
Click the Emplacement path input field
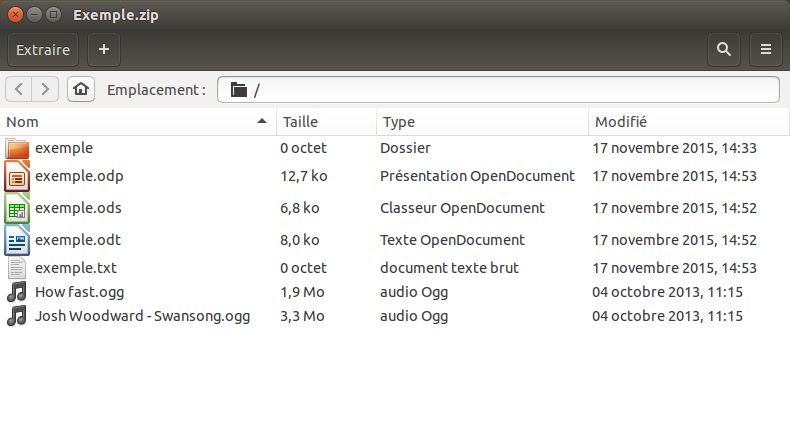(x=500, y=89)
